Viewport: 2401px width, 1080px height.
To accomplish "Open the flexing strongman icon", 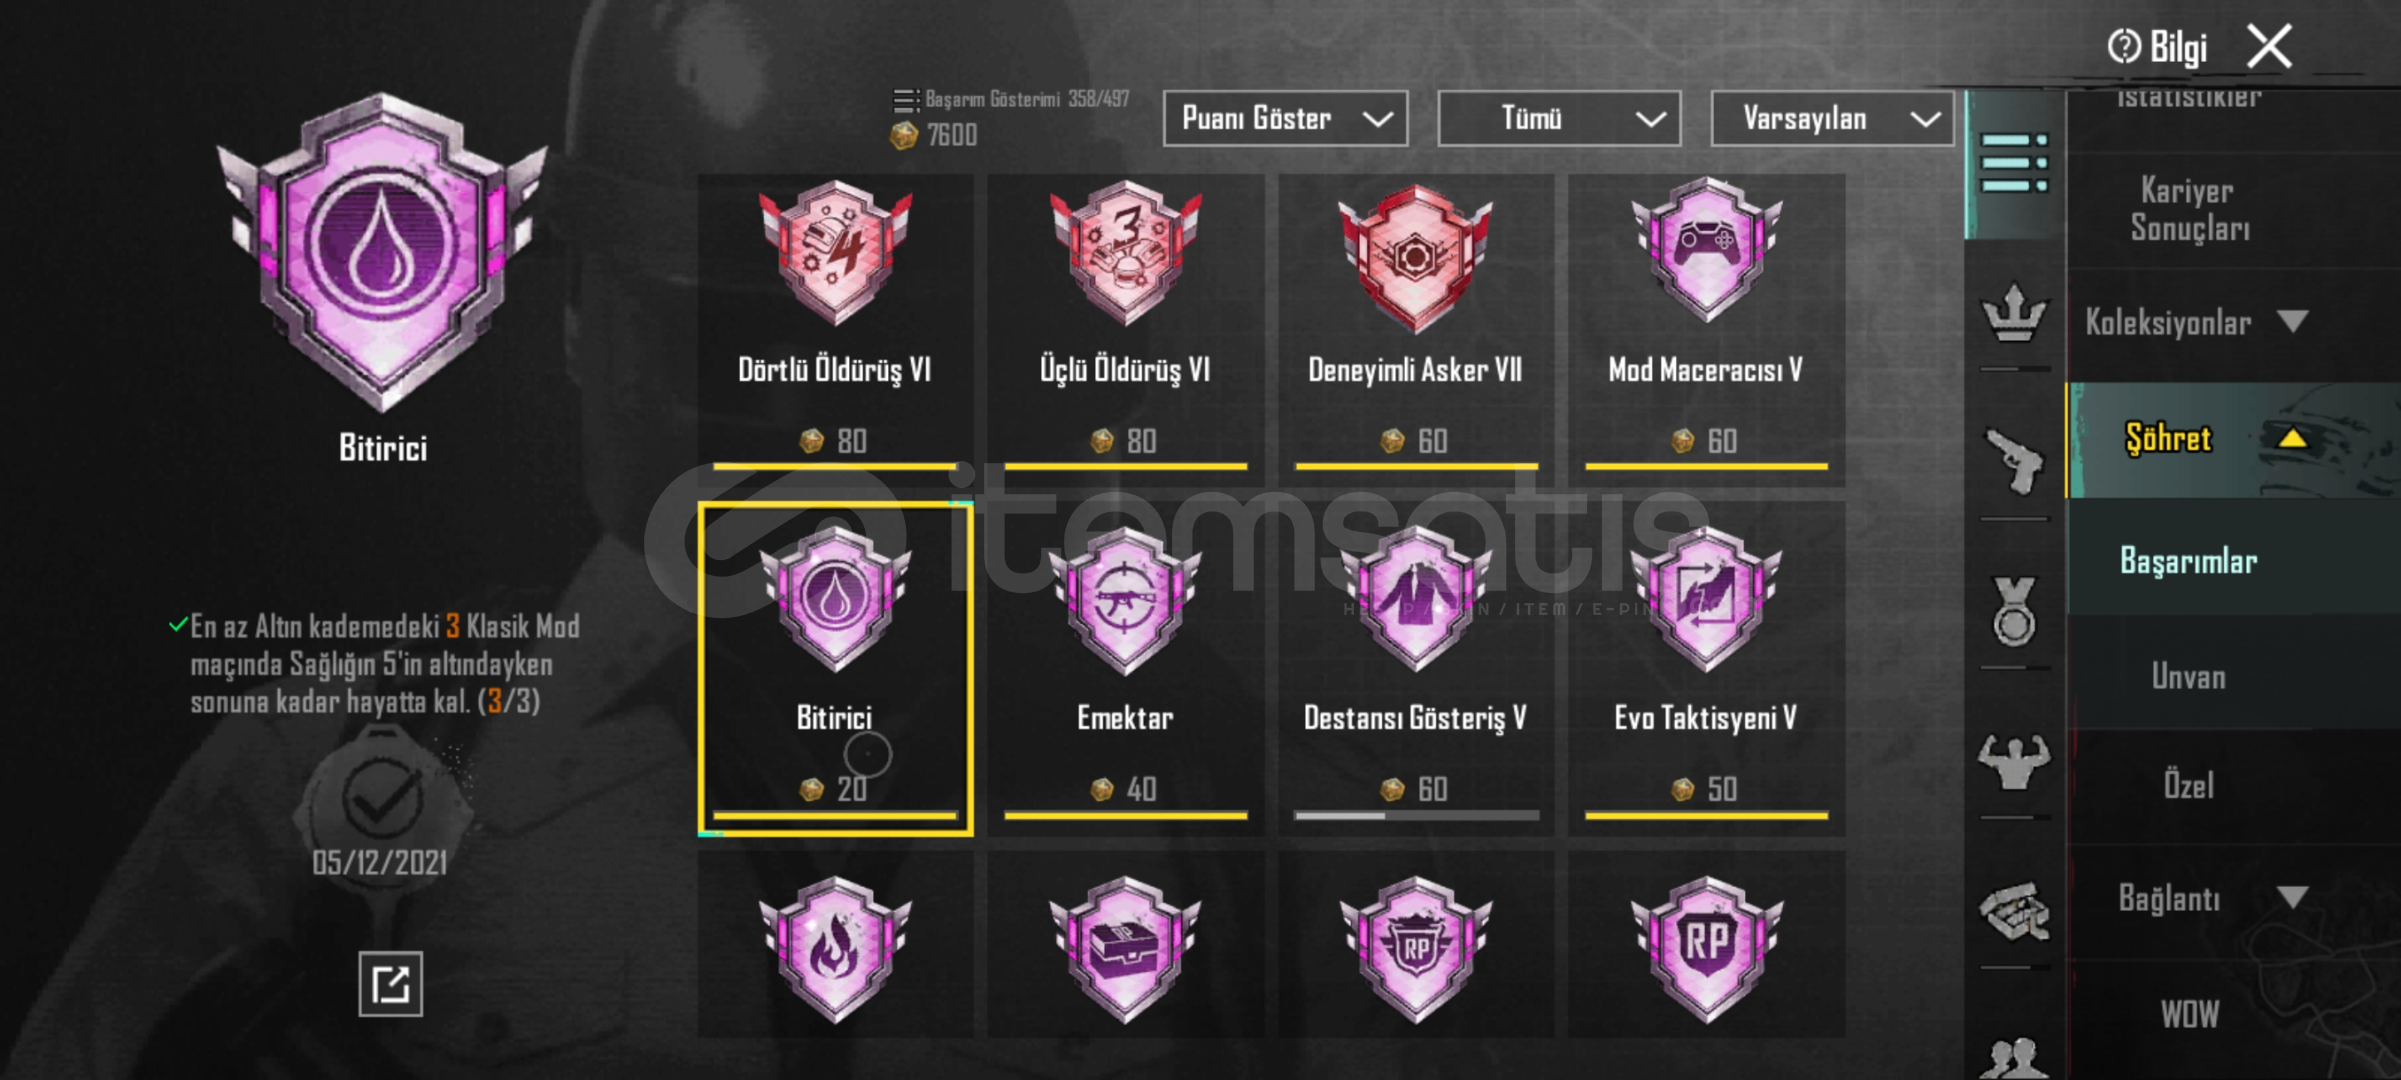I will click(2013, 763).
